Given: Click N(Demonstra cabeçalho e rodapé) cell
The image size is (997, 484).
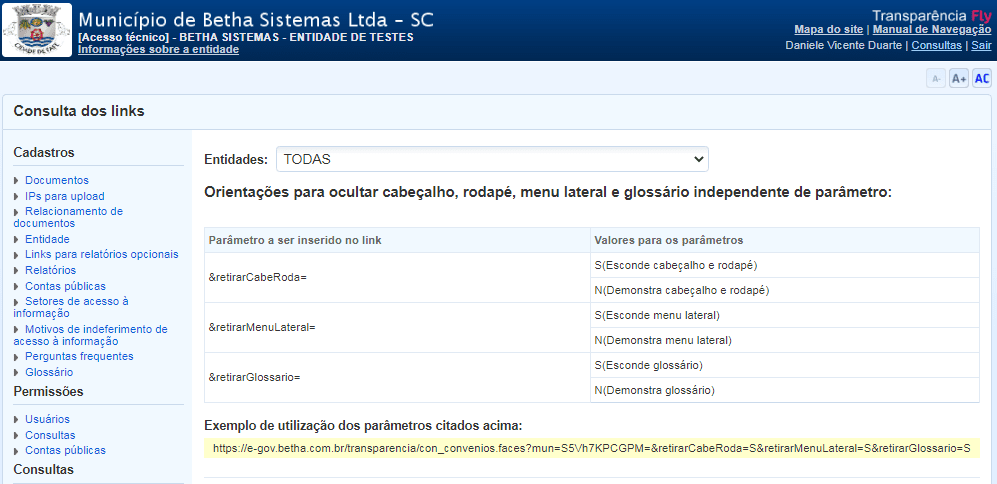Looking at the screenshot, I should 785,290.
